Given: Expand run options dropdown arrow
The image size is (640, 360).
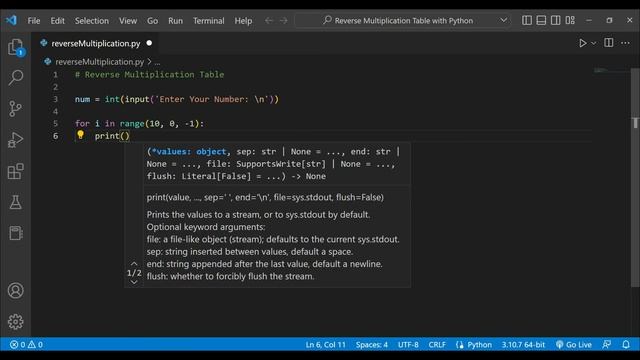Looking at the screenshot, I should pyautogui.click(x=593, y=43).
